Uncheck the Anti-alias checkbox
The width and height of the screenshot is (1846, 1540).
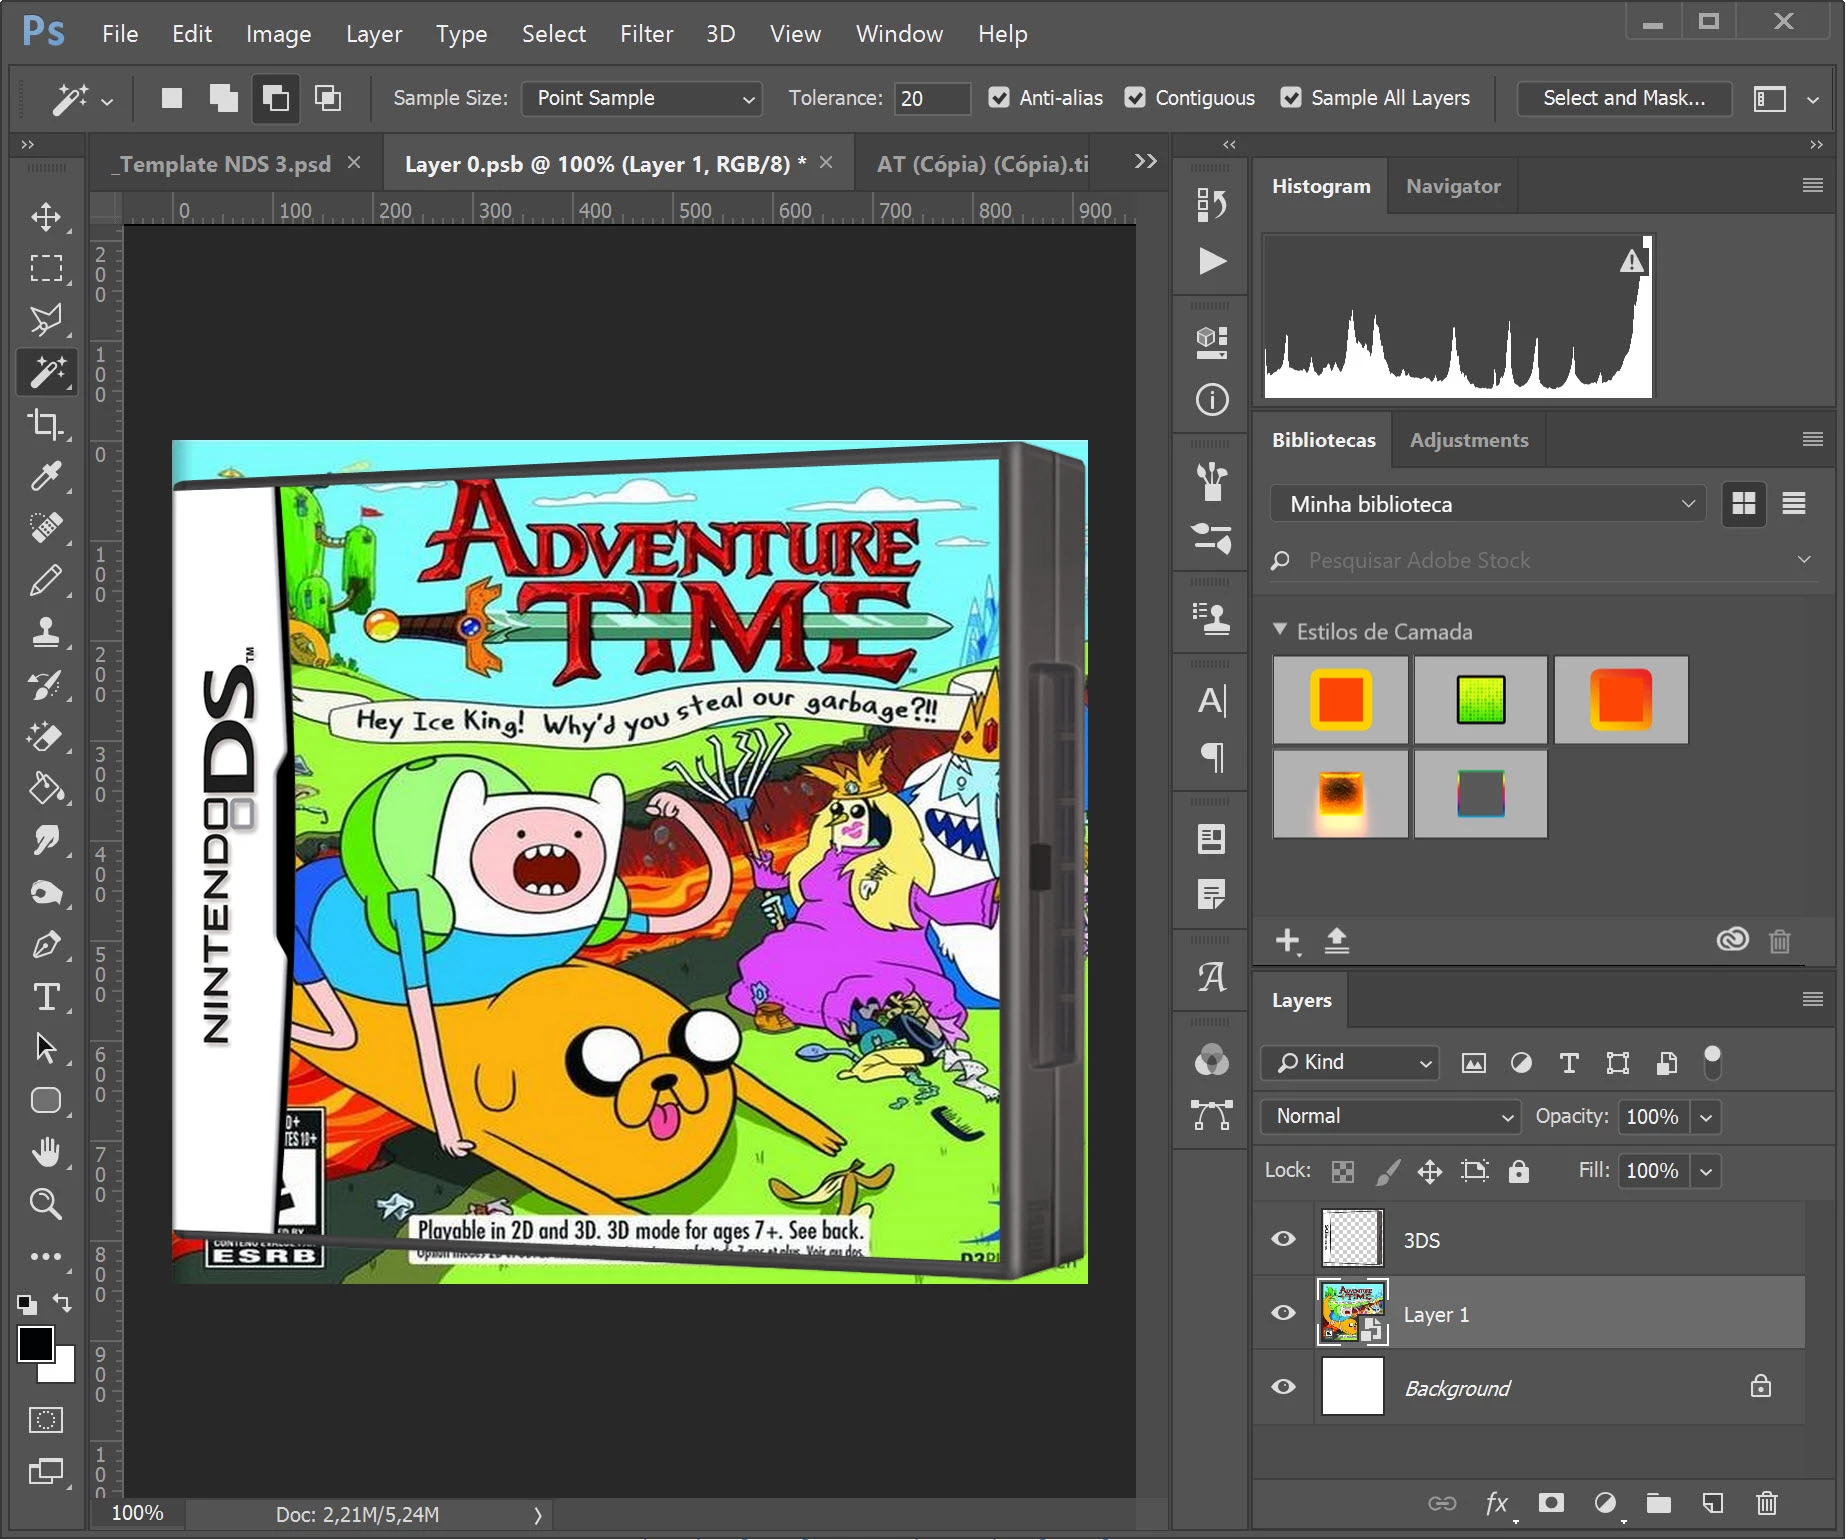coord(998,98)
